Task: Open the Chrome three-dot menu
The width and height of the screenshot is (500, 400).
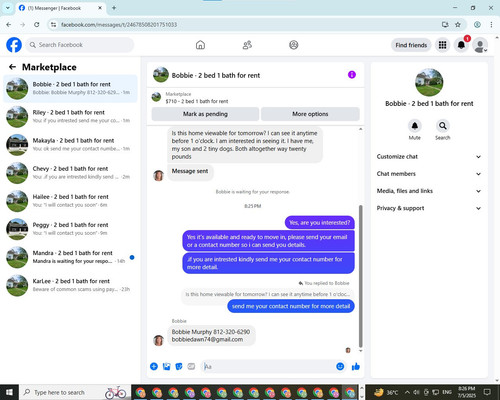Action: (x=491, y=24)
